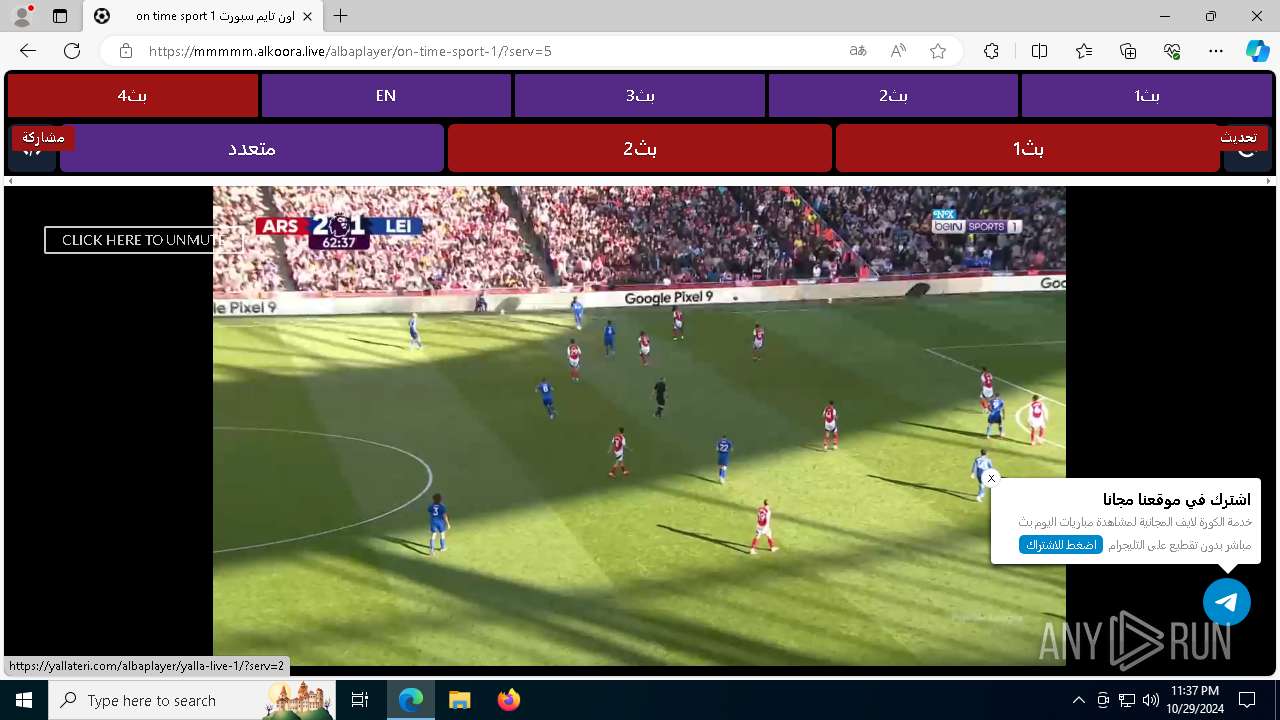
Task: Open Favorites list icon
Action: coord(1084,51)
